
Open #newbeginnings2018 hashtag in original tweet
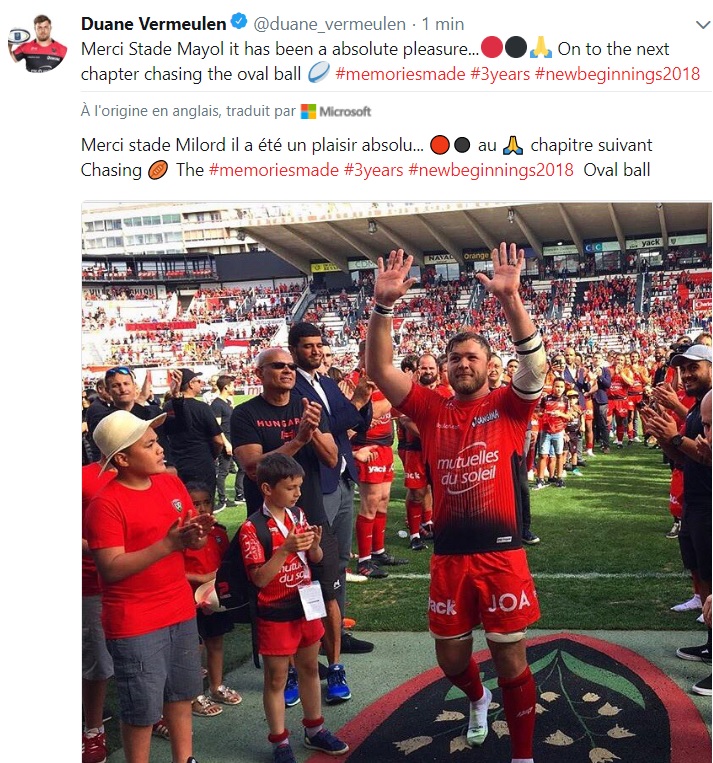[617, 74]
